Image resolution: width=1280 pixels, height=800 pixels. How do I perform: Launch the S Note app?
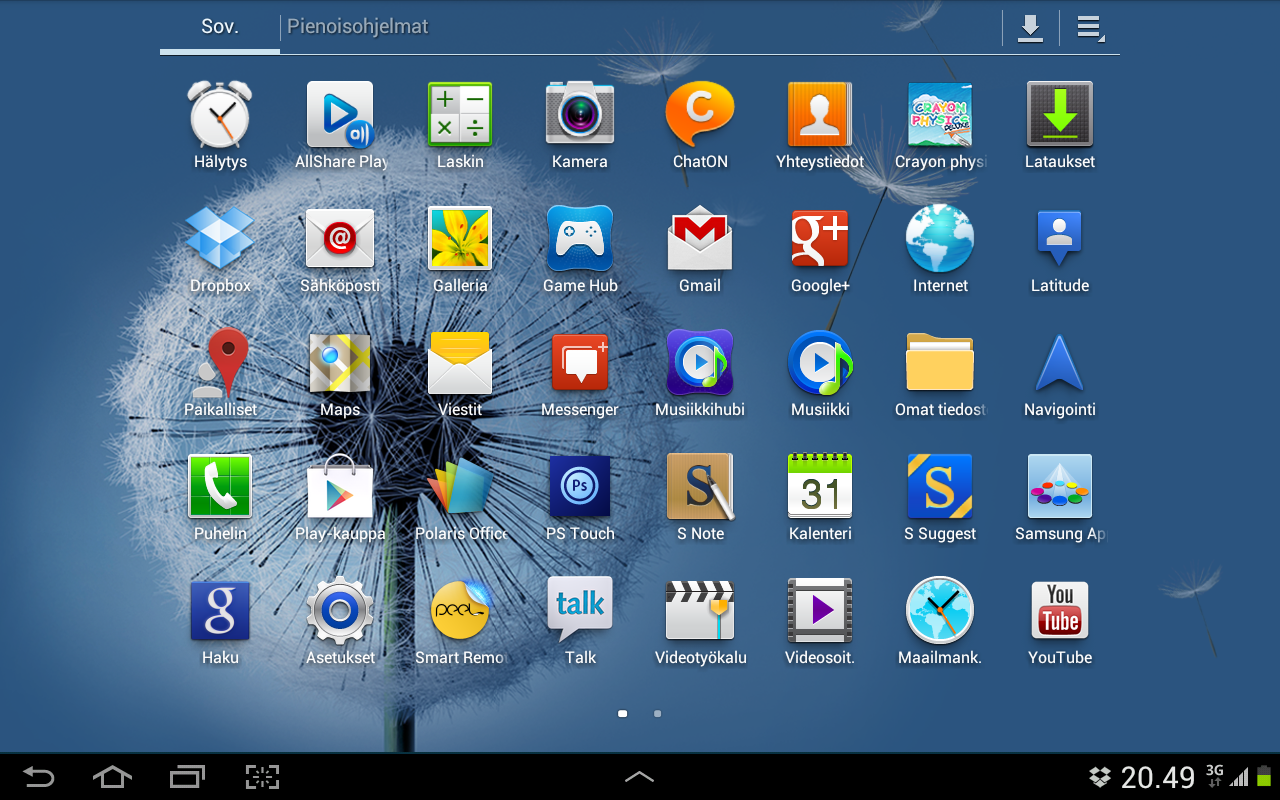(x=700, y=498)
